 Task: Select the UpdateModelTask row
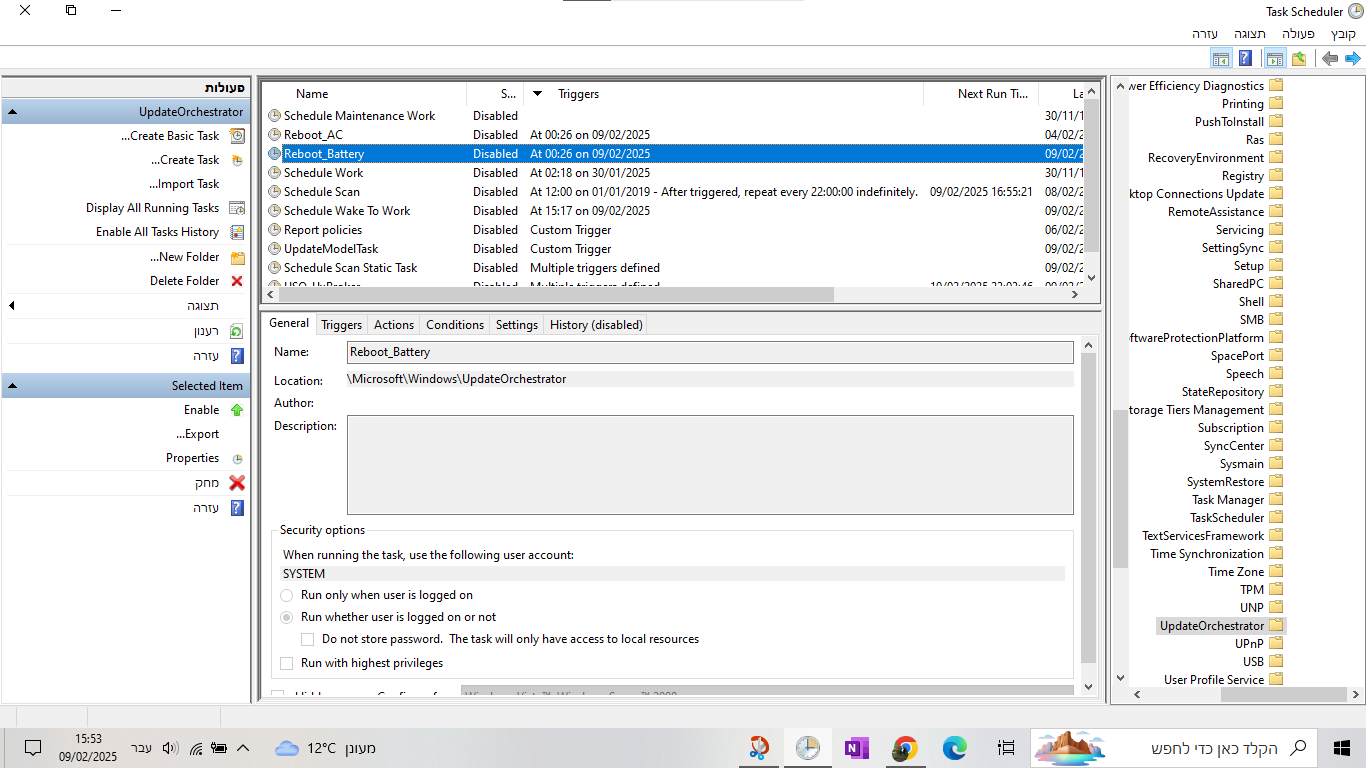coord(675,249)
